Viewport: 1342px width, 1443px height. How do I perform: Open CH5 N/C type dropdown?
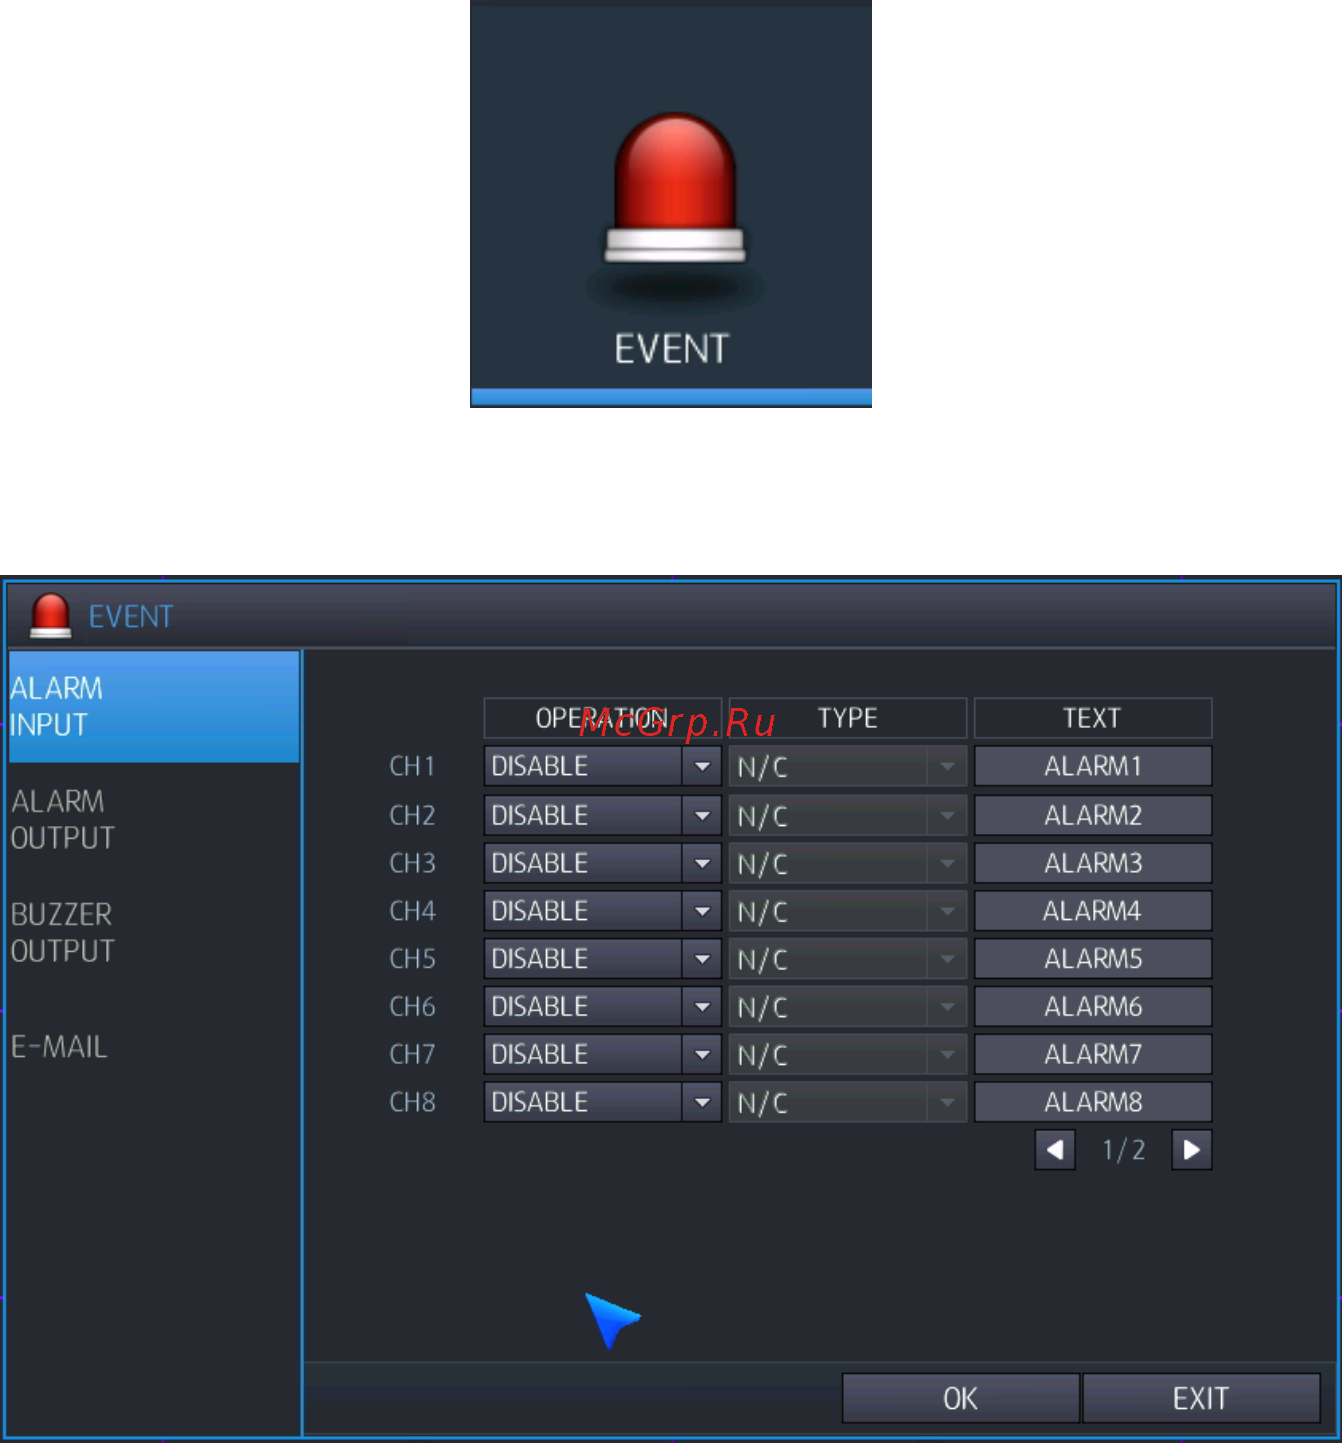[848, 959]
